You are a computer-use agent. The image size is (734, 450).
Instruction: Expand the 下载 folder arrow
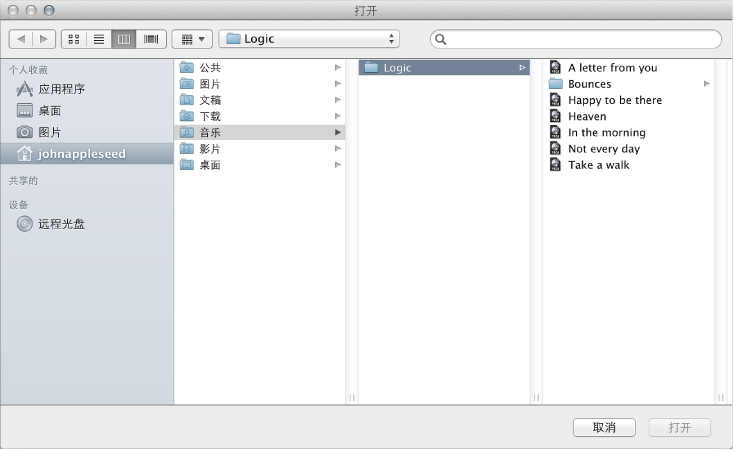pyautogui.click(x=338, y=116)
